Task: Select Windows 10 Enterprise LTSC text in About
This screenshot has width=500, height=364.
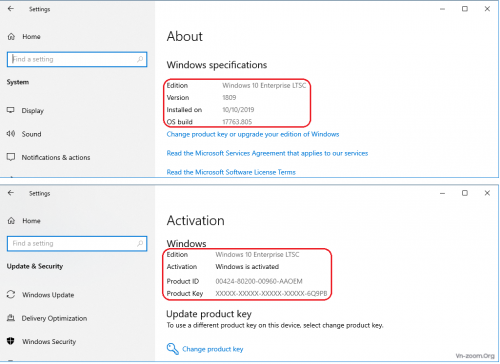Action: 264,86
